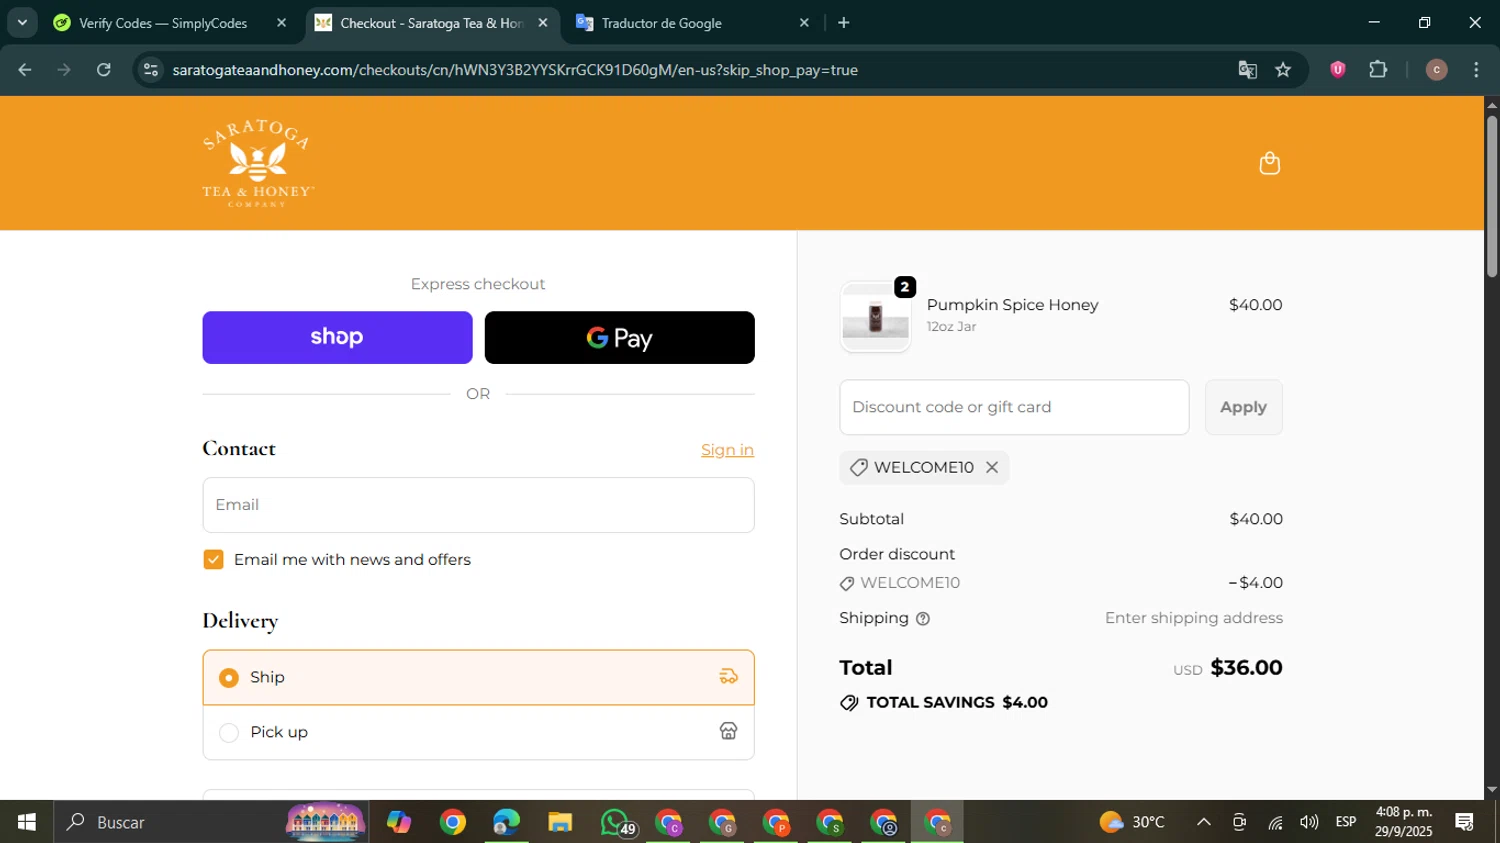Select the Checkout - Saratoga Tea tab
1500x843 pixels.
430,23
